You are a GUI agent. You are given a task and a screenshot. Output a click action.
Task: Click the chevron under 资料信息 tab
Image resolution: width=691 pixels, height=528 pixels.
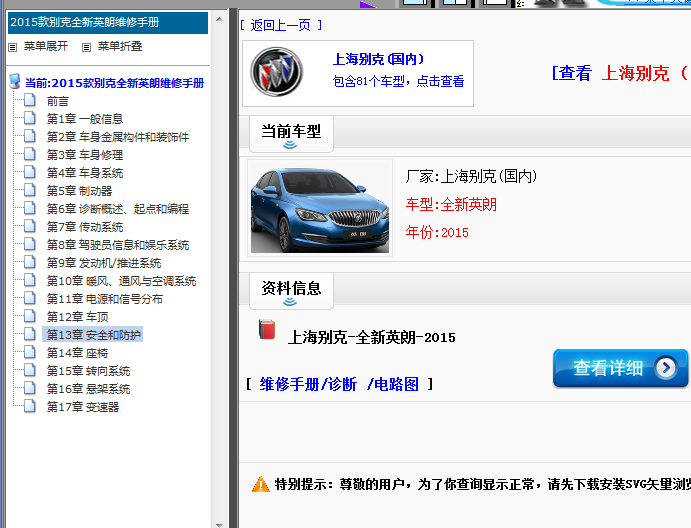290,301
